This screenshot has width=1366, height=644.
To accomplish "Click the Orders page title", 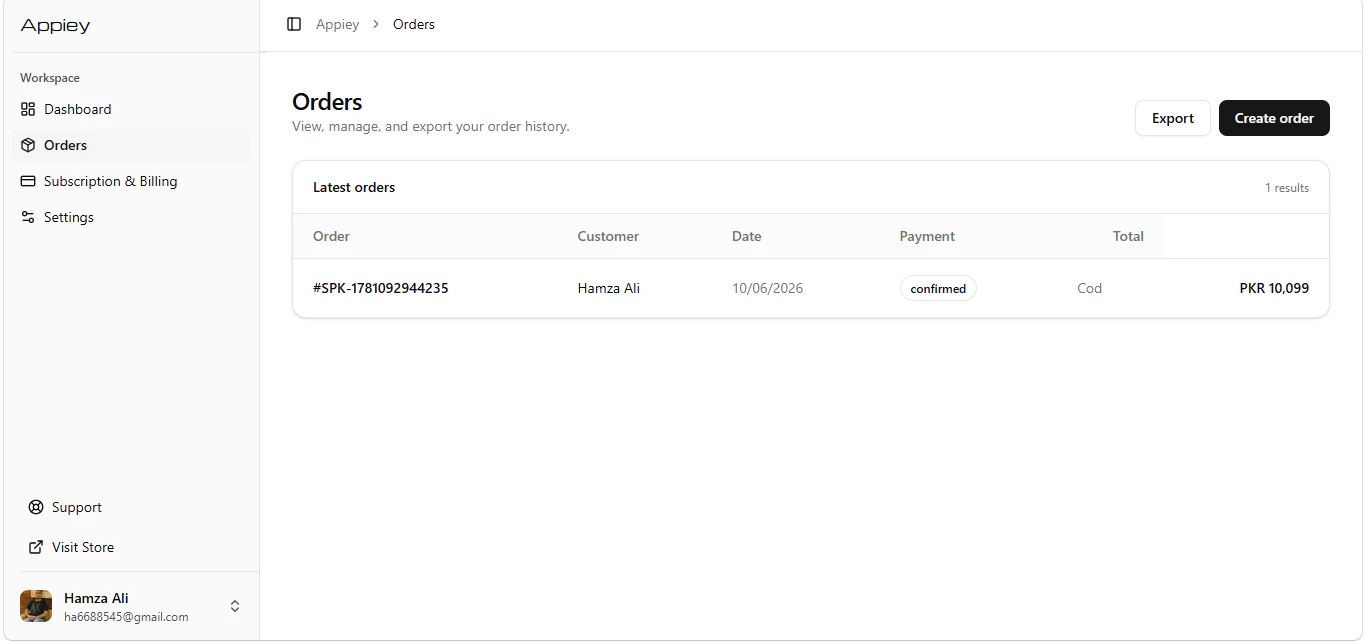I will point(327,102).
